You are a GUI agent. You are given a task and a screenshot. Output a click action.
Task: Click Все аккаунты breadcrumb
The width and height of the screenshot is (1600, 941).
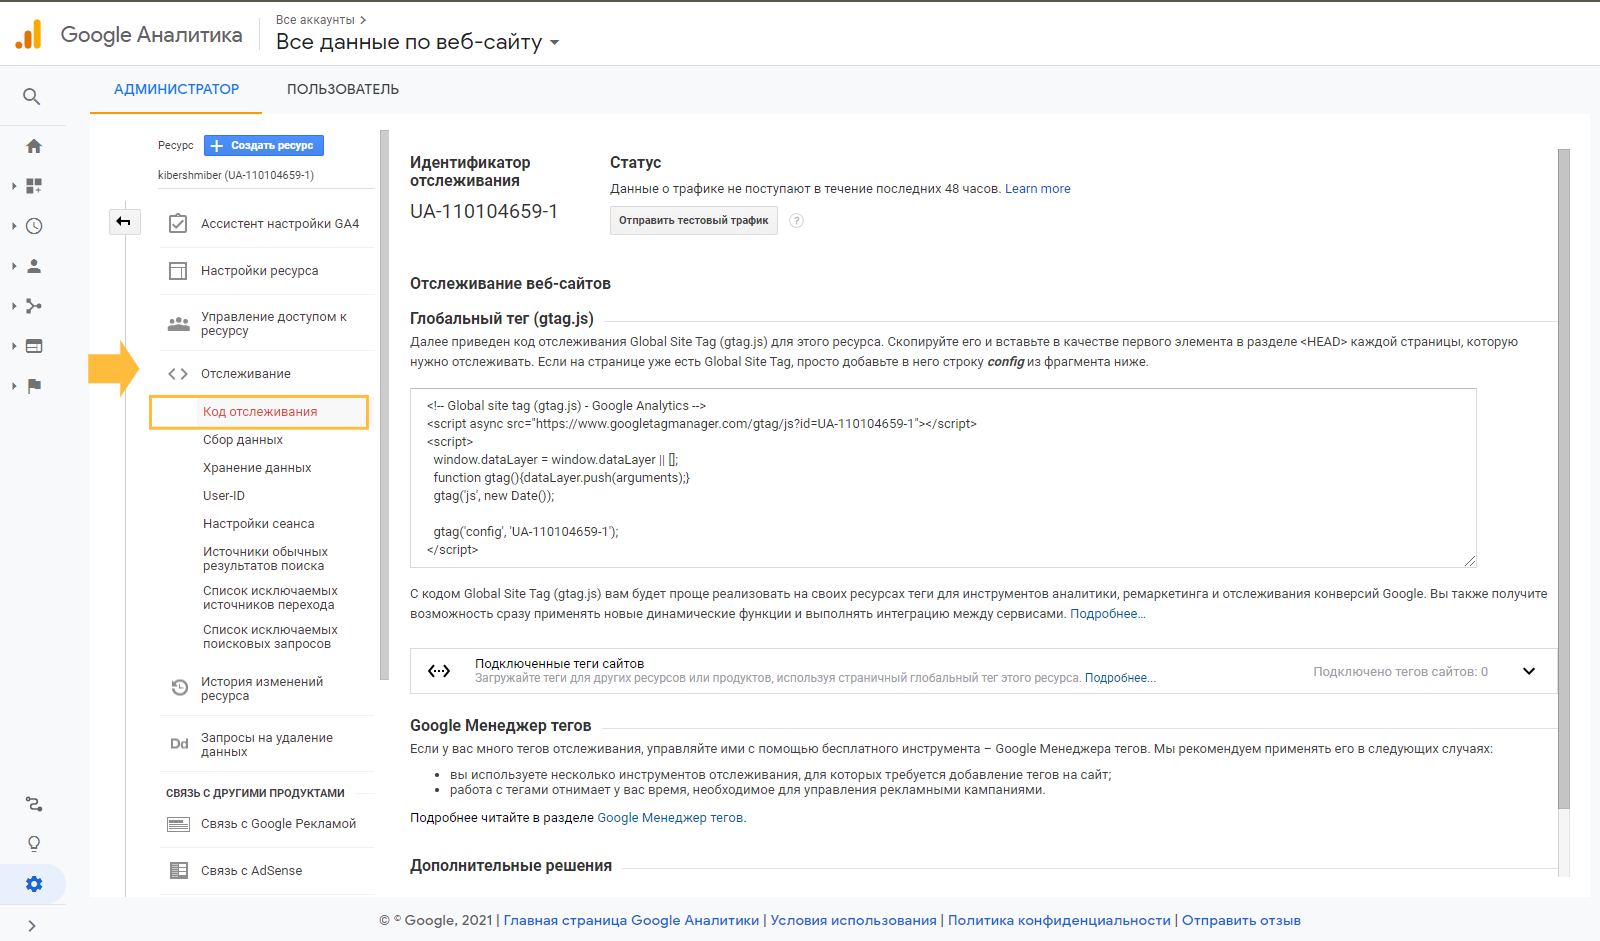pos(315,20)
